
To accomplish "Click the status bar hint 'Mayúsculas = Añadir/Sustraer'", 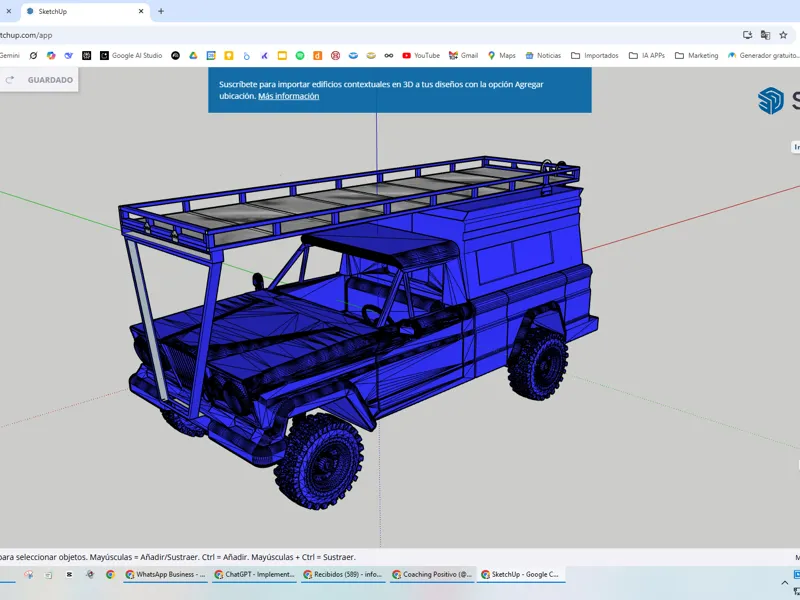I will point(144,557).
